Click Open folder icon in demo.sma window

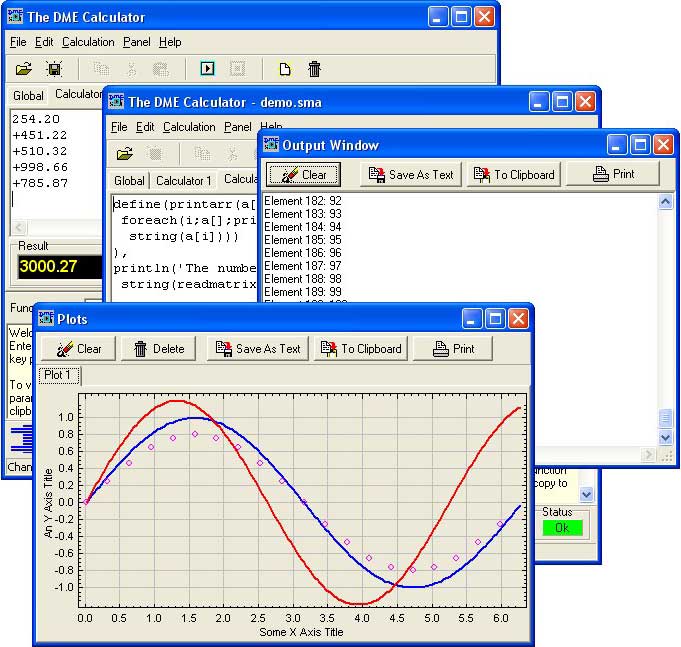[x=125, y=154]
